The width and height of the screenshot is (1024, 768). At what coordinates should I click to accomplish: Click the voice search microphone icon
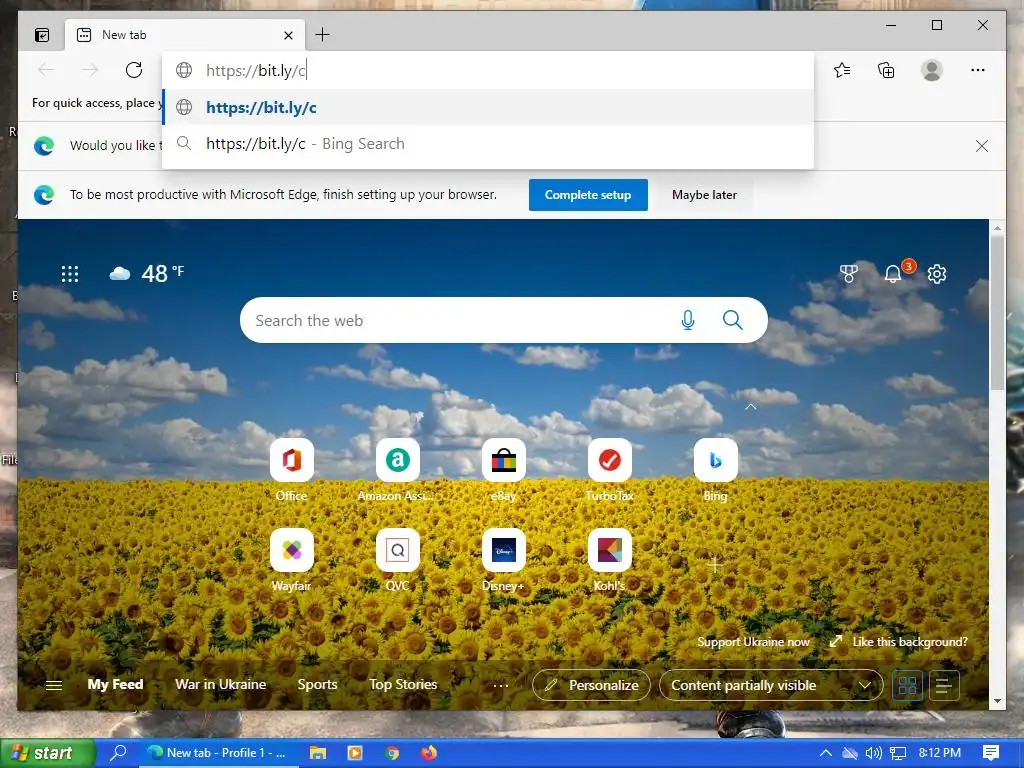688,320
